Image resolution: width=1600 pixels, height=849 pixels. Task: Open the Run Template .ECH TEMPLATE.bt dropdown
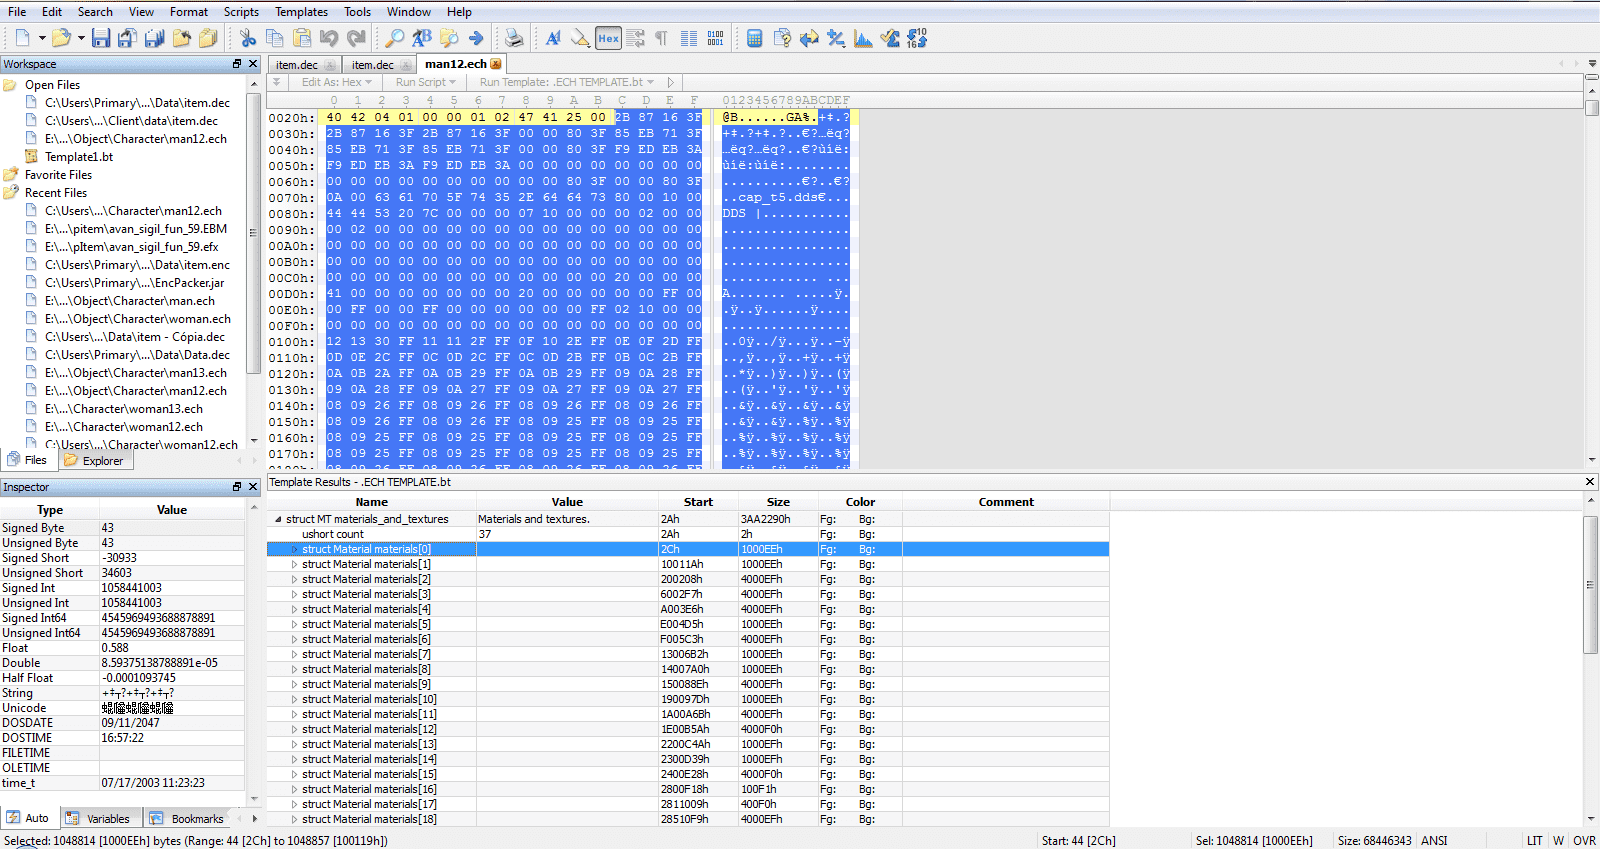[567, 82]
